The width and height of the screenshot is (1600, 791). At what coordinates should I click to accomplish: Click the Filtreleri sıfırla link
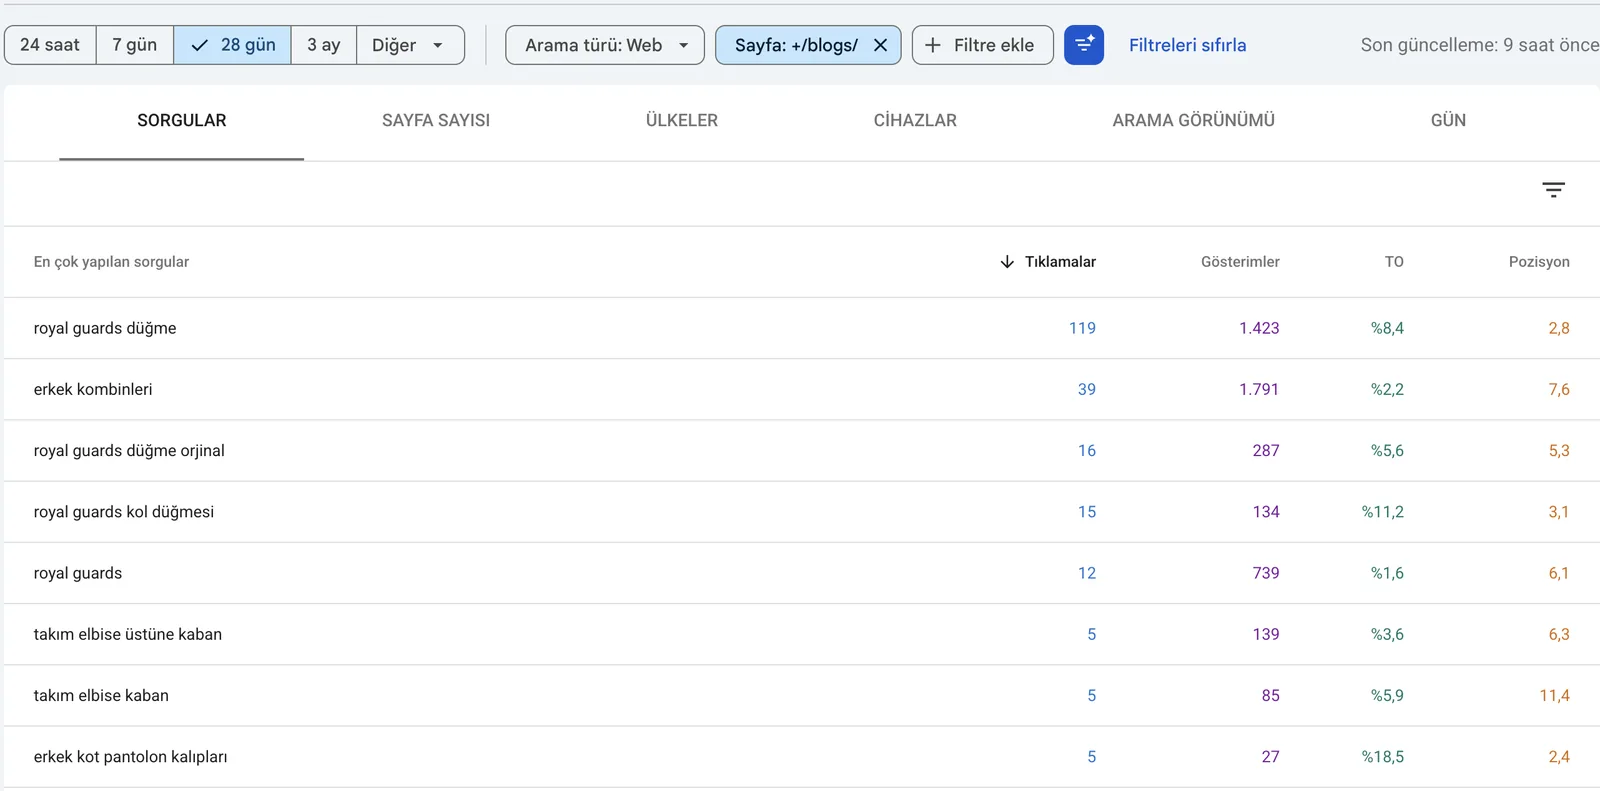pyautogui.click(x=1187, y=45)
